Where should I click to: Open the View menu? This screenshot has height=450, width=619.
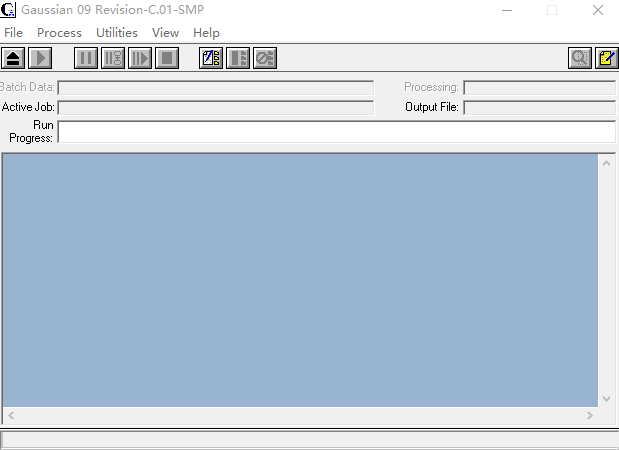point(165,33)
